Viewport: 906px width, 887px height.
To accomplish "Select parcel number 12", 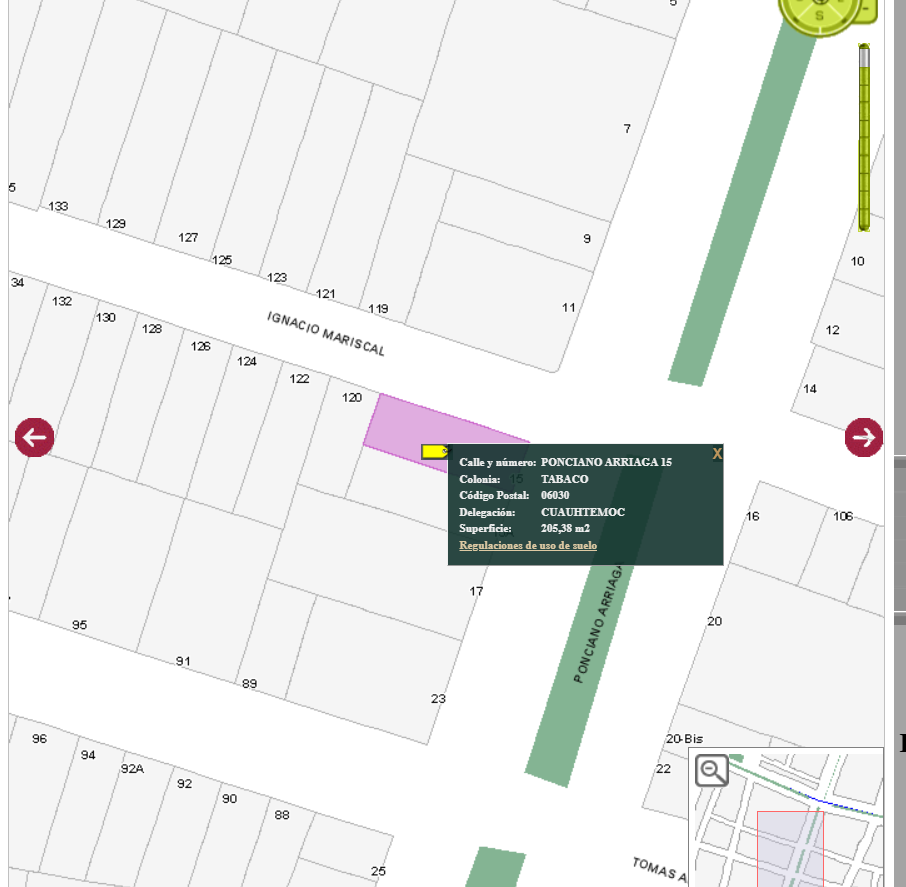I will tap(833, 330).
